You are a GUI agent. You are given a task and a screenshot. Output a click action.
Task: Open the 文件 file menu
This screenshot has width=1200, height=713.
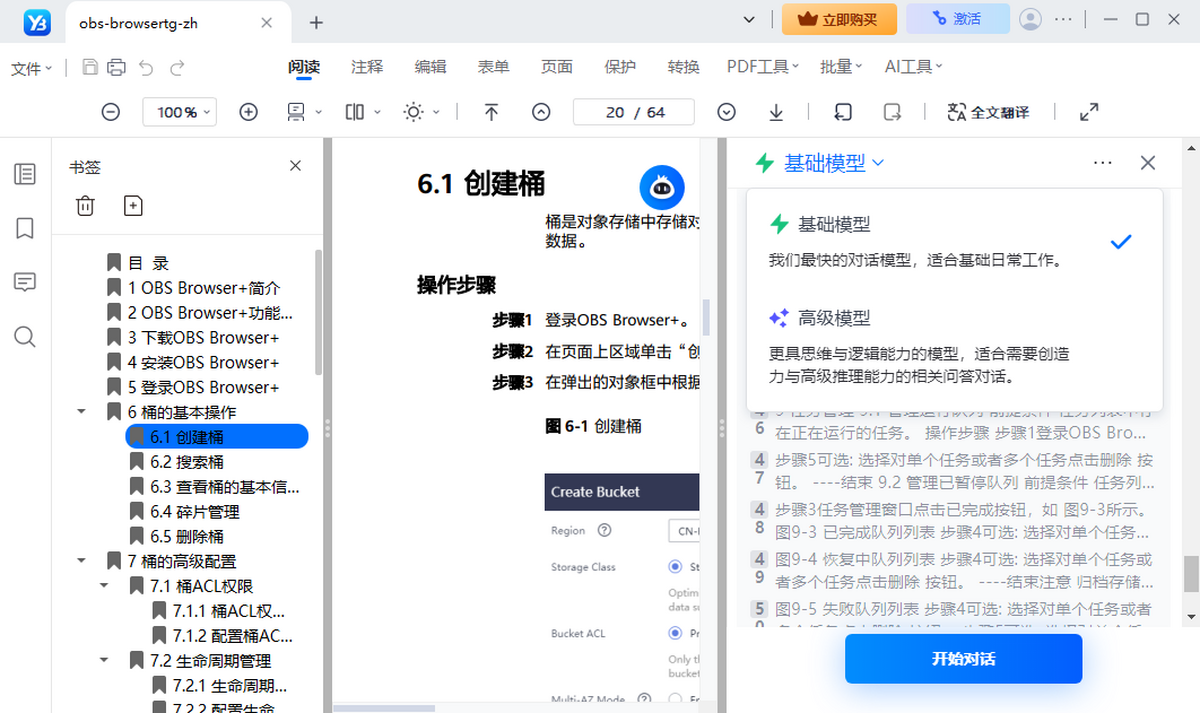coord(32,68)
